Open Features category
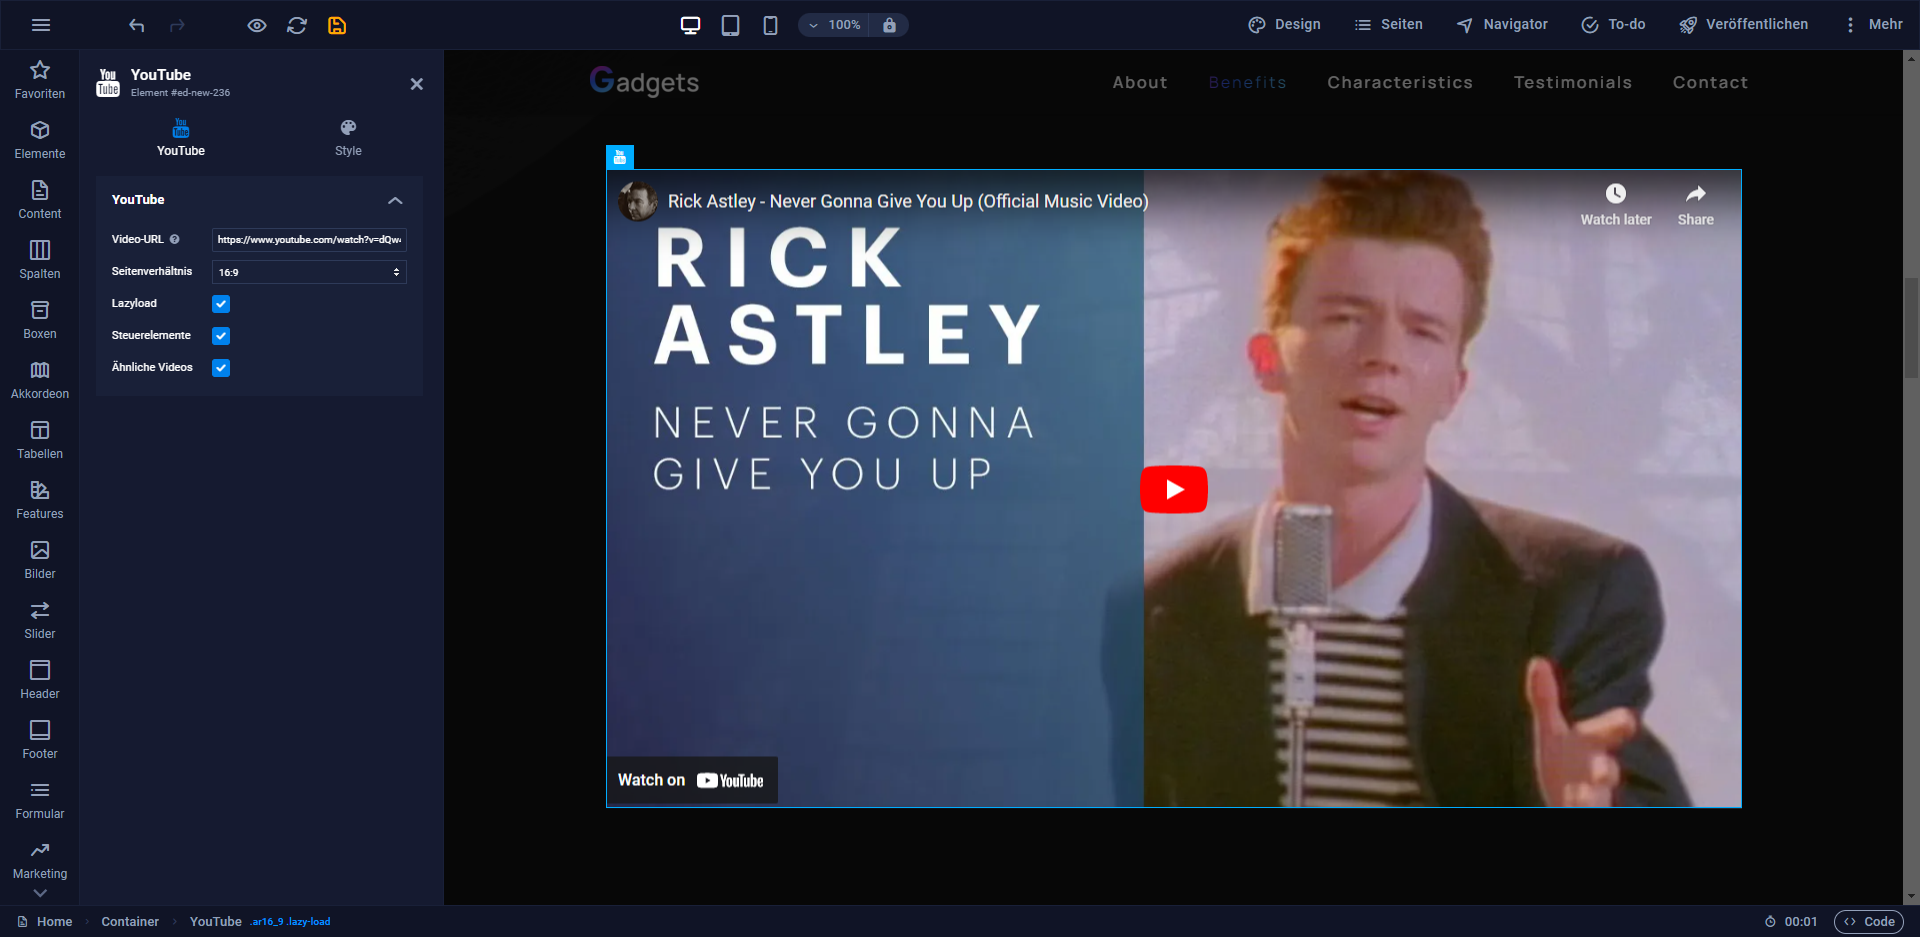 [40, 500]
